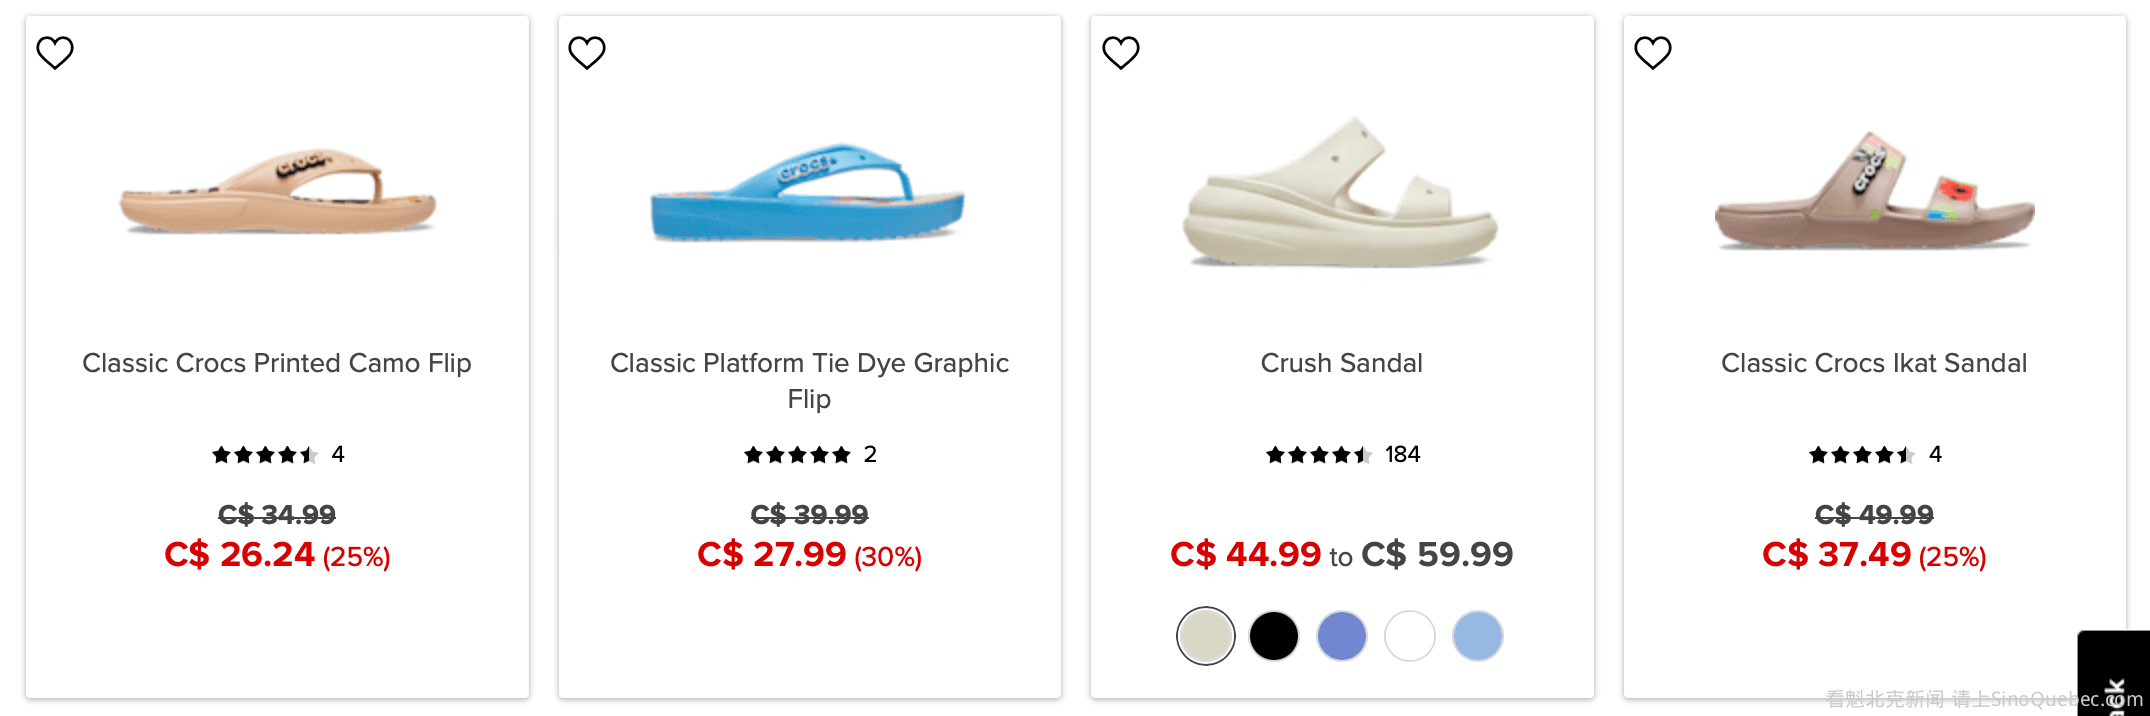Open star rating for Camo Flip

tap(265, 455)
